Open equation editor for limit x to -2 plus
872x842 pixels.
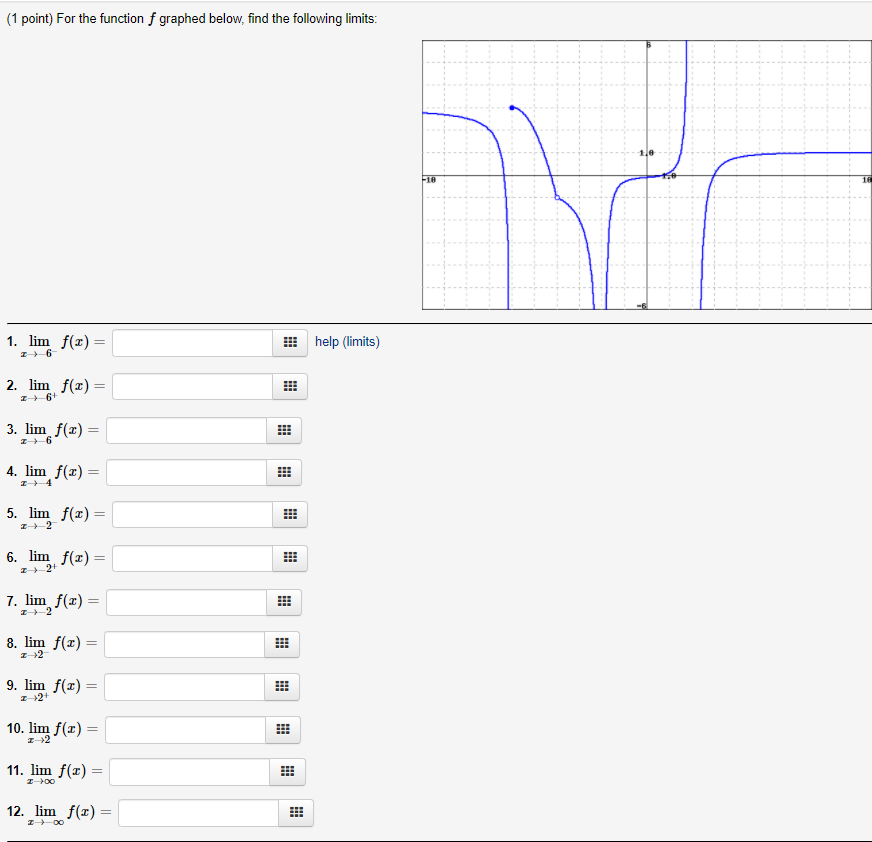point(290,557)
